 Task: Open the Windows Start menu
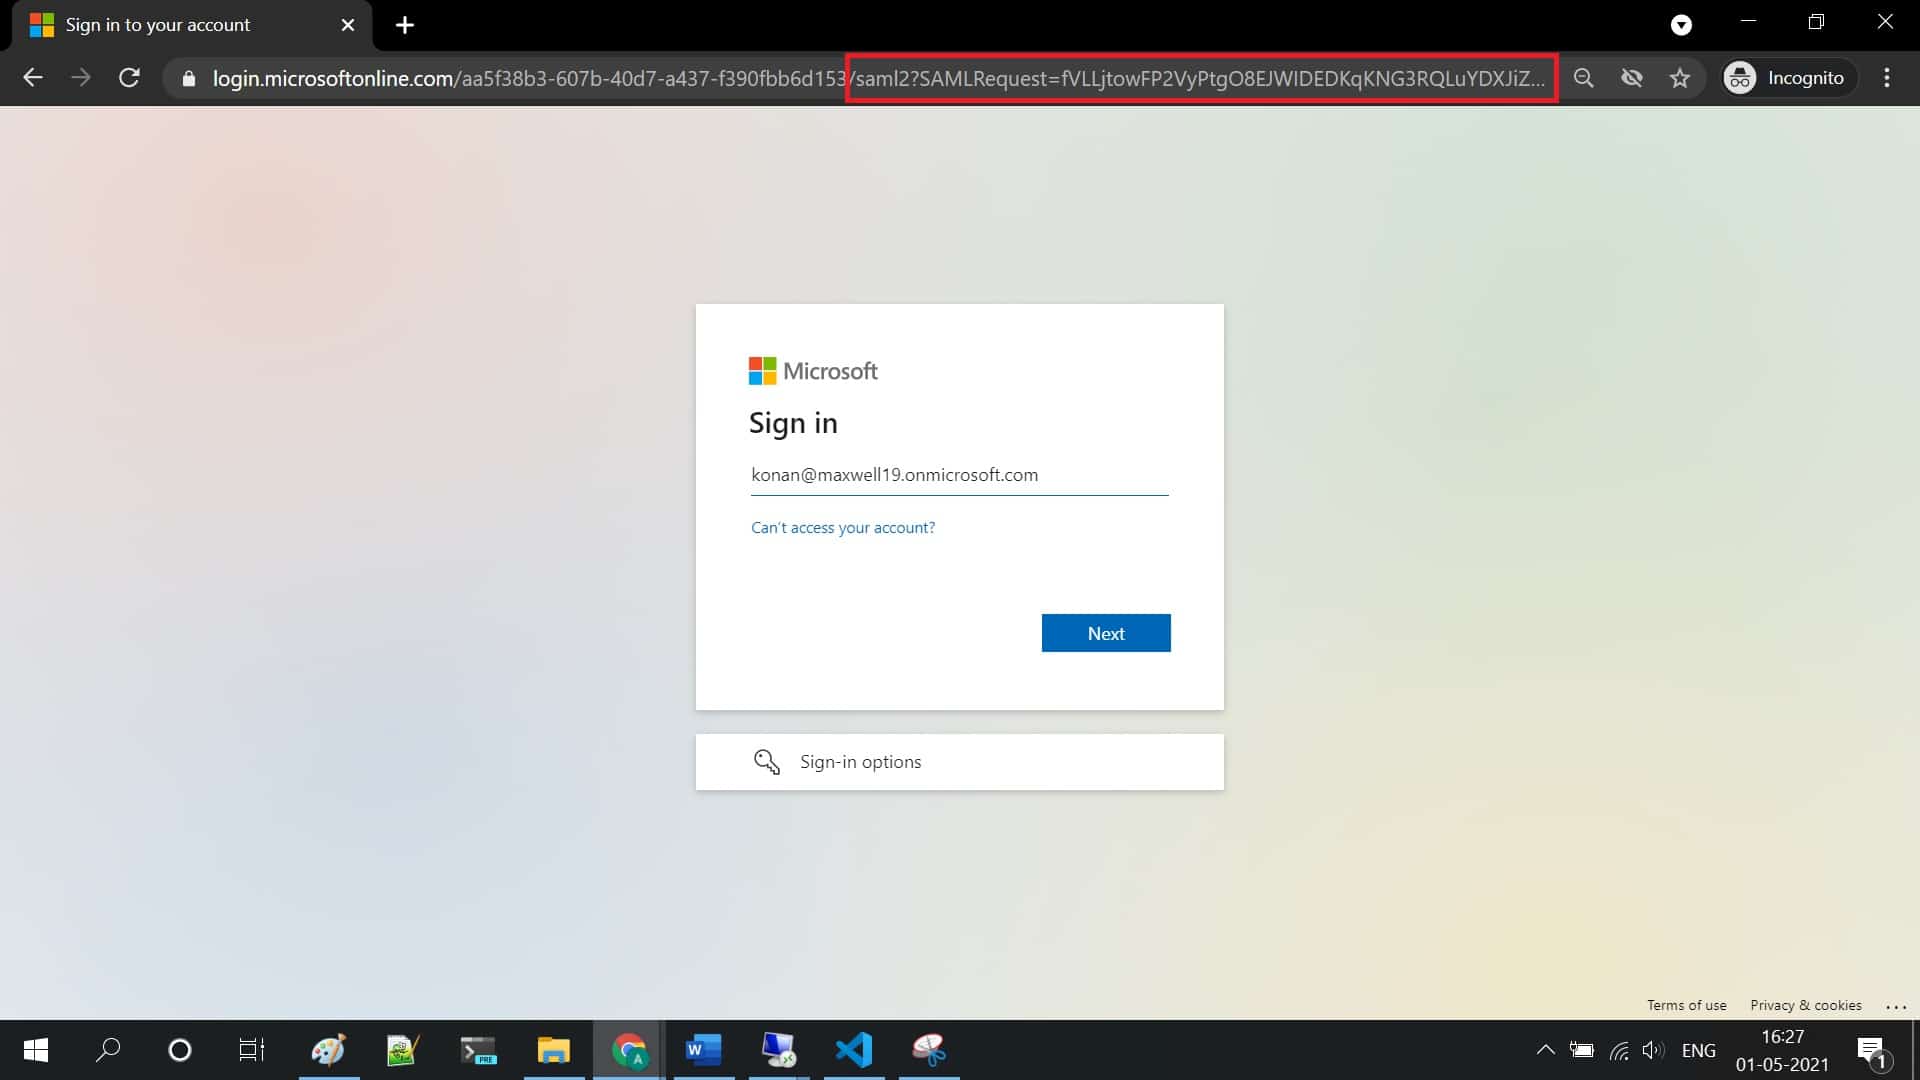[36, 1050]
